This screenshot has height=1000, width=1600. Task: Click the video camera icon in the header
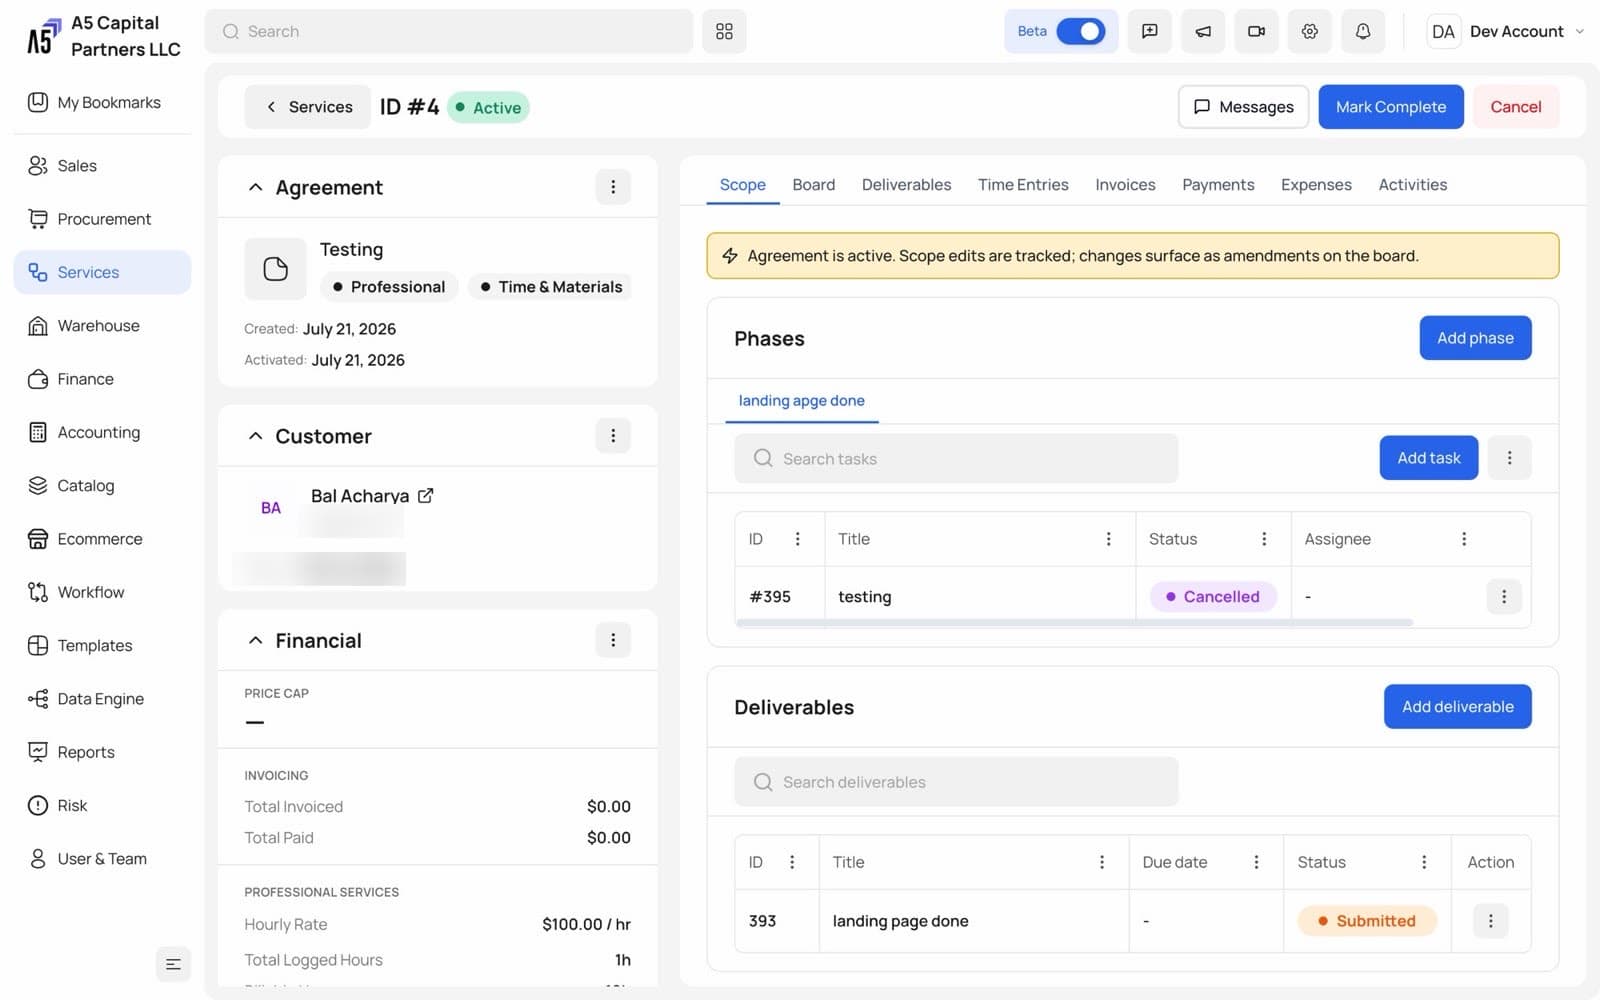pos(1256,31)
